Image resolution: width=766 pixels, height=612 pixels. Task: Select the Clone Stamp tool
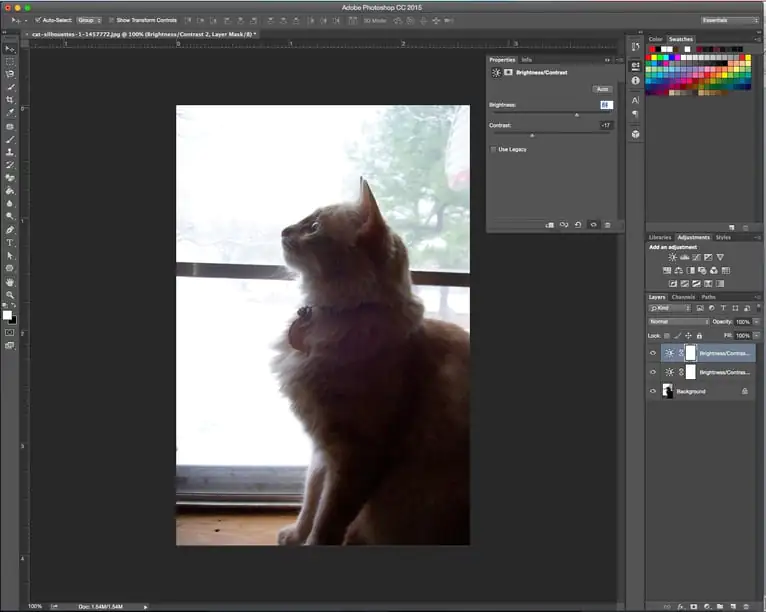tap(10, 152)
